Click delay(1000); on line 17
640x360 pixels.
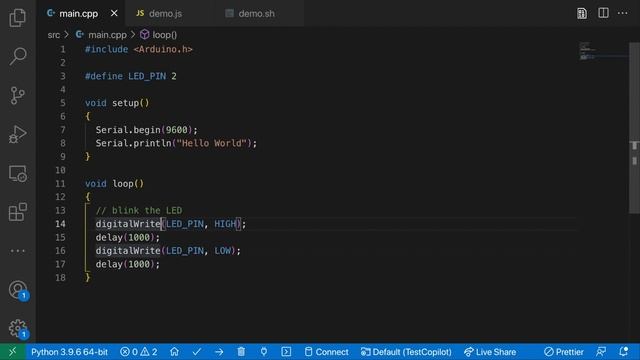[128, 264]
